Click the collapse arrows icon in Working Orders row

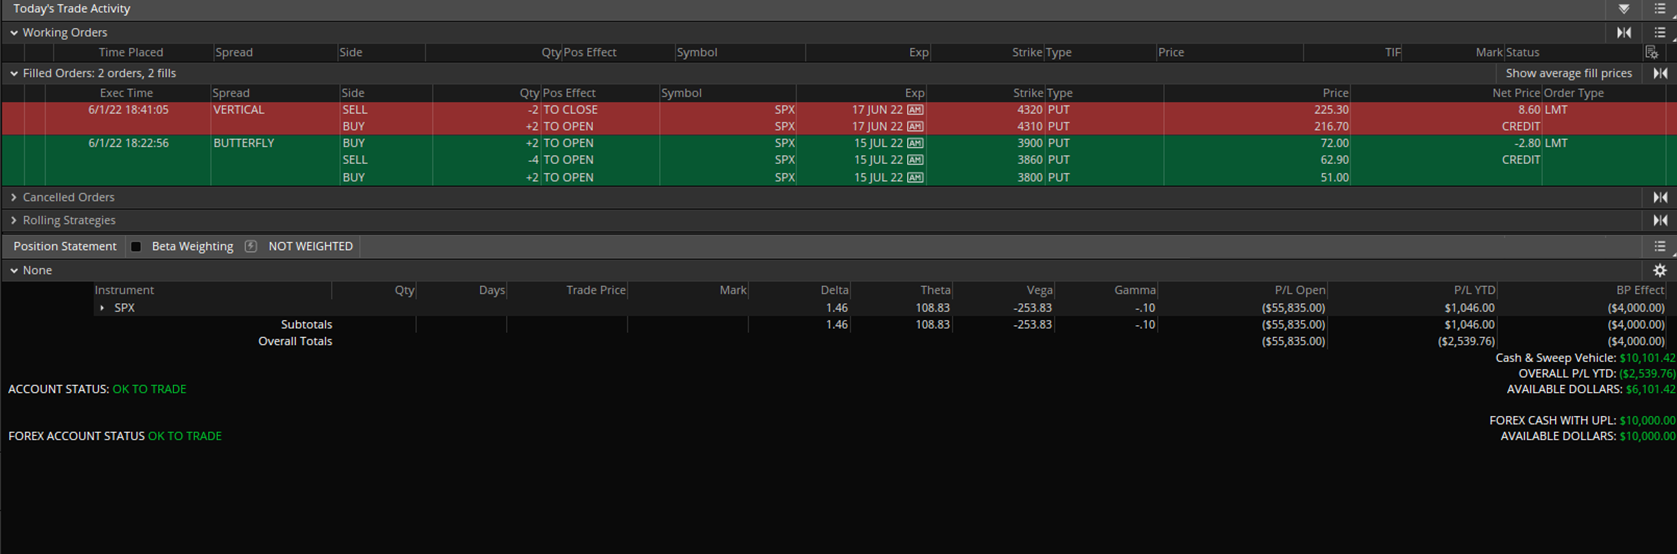click(1624, 32)
